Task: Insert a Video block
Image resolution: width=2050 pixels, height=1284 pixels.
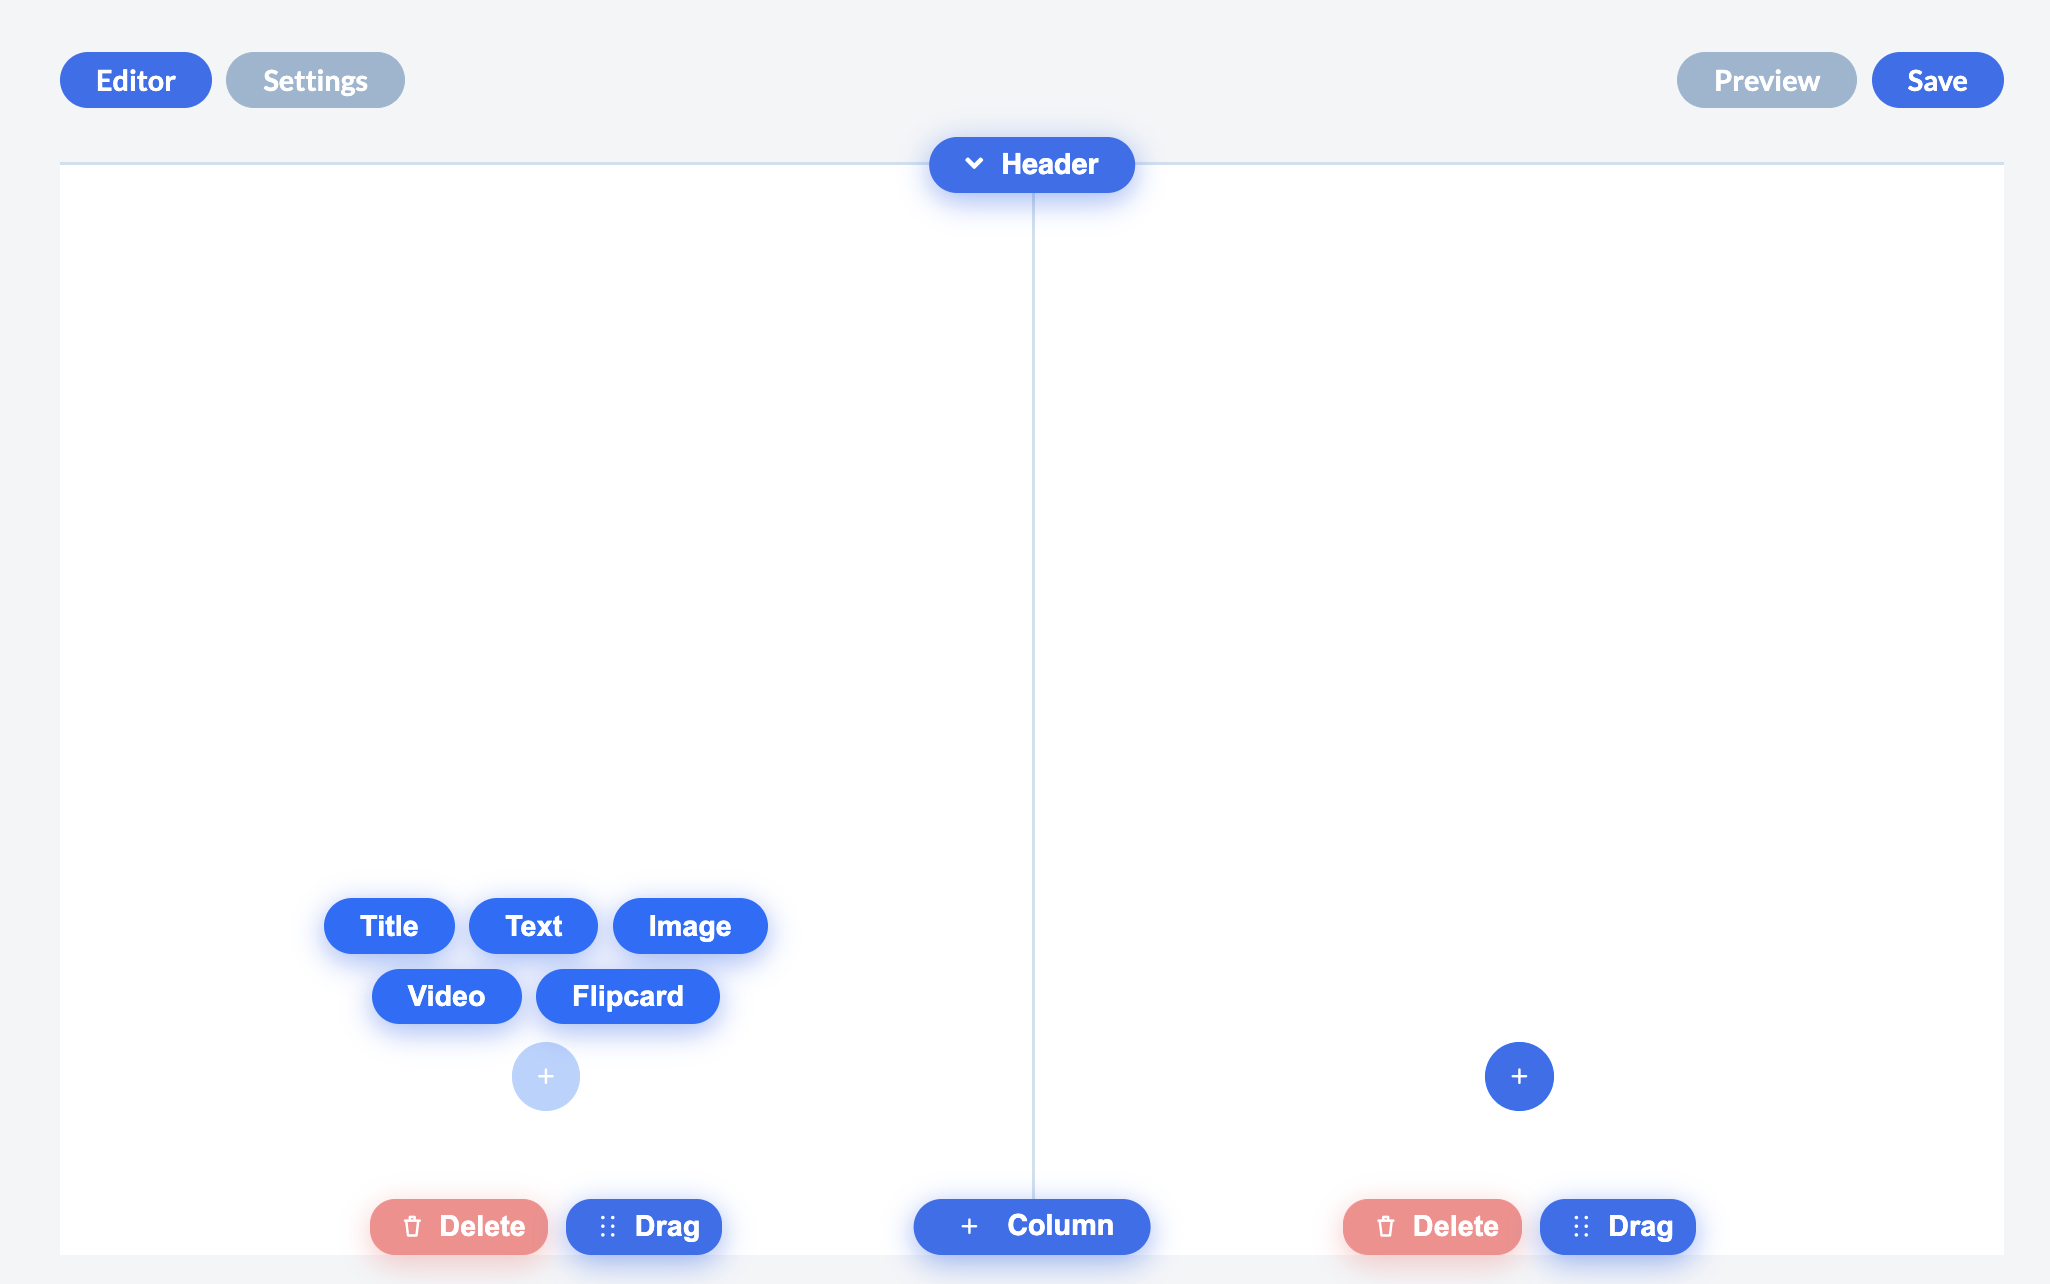Action: pos(446,996)
